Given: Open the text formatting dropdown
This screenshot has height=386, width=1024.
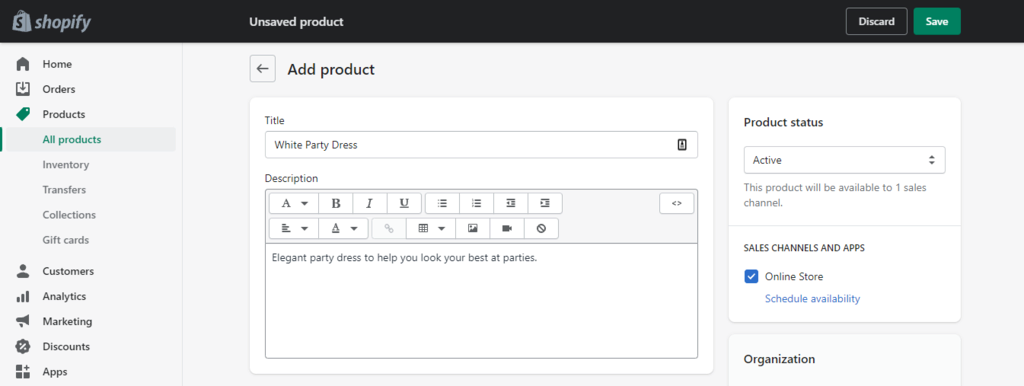Looking at the screenshot, I should point(294,203).
